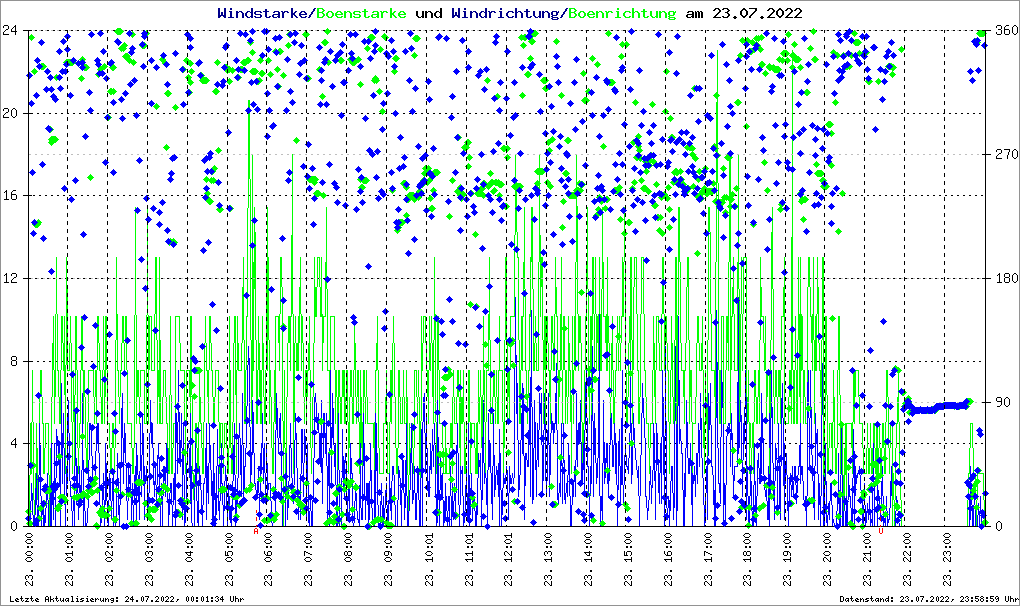Click the blue "Windrichtung" title word

(505, 13)
